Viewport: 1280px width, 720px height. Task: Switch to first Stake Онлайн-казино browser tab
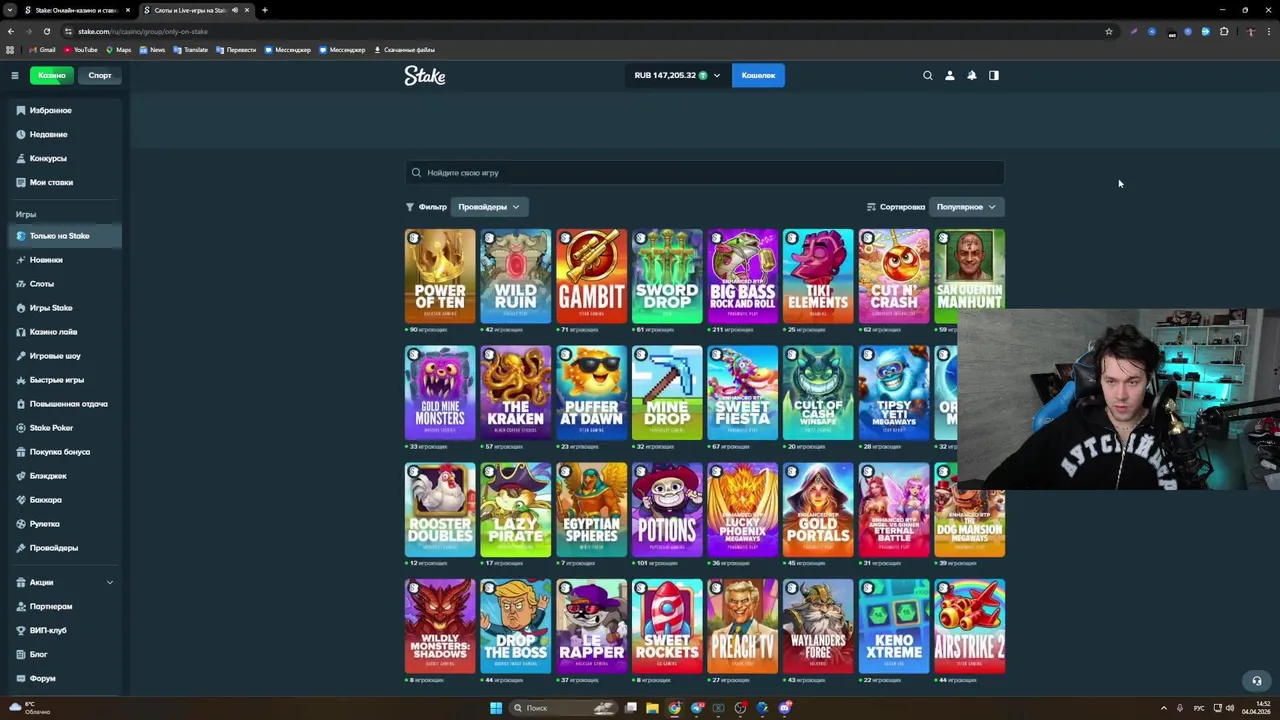tap(77, 10)
